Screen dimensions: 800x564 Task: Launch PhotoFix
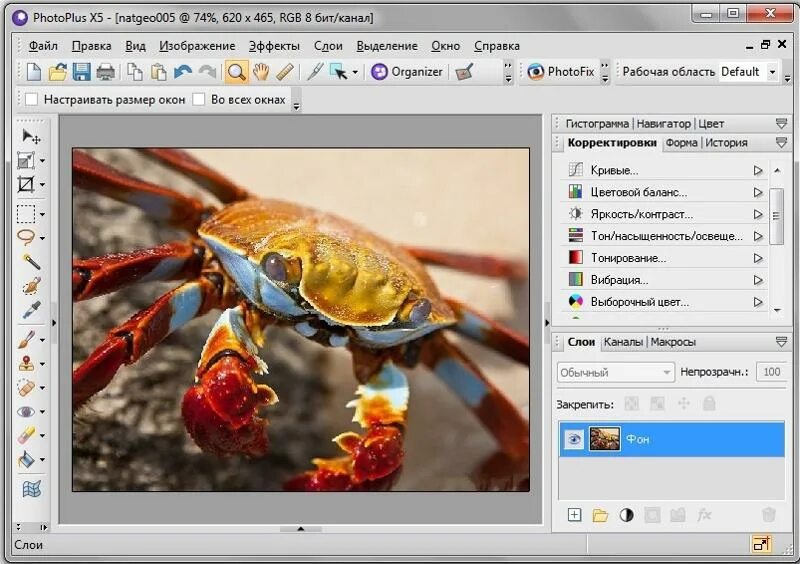pyautogui.click(x=561, y=72)
